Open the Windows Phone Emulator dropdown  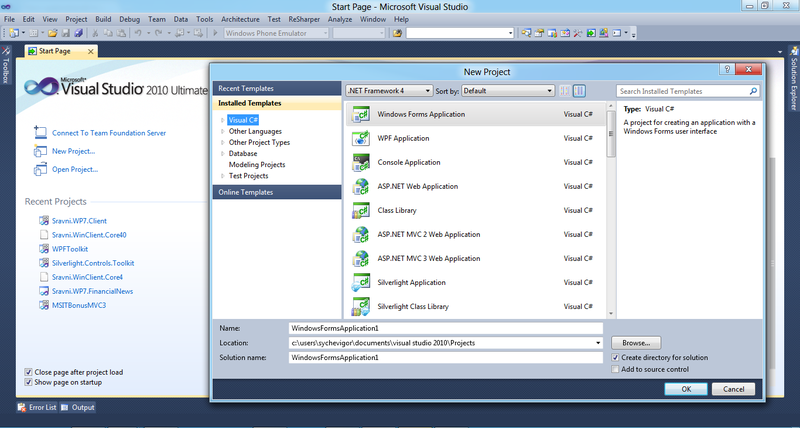(x=276, y=33)
